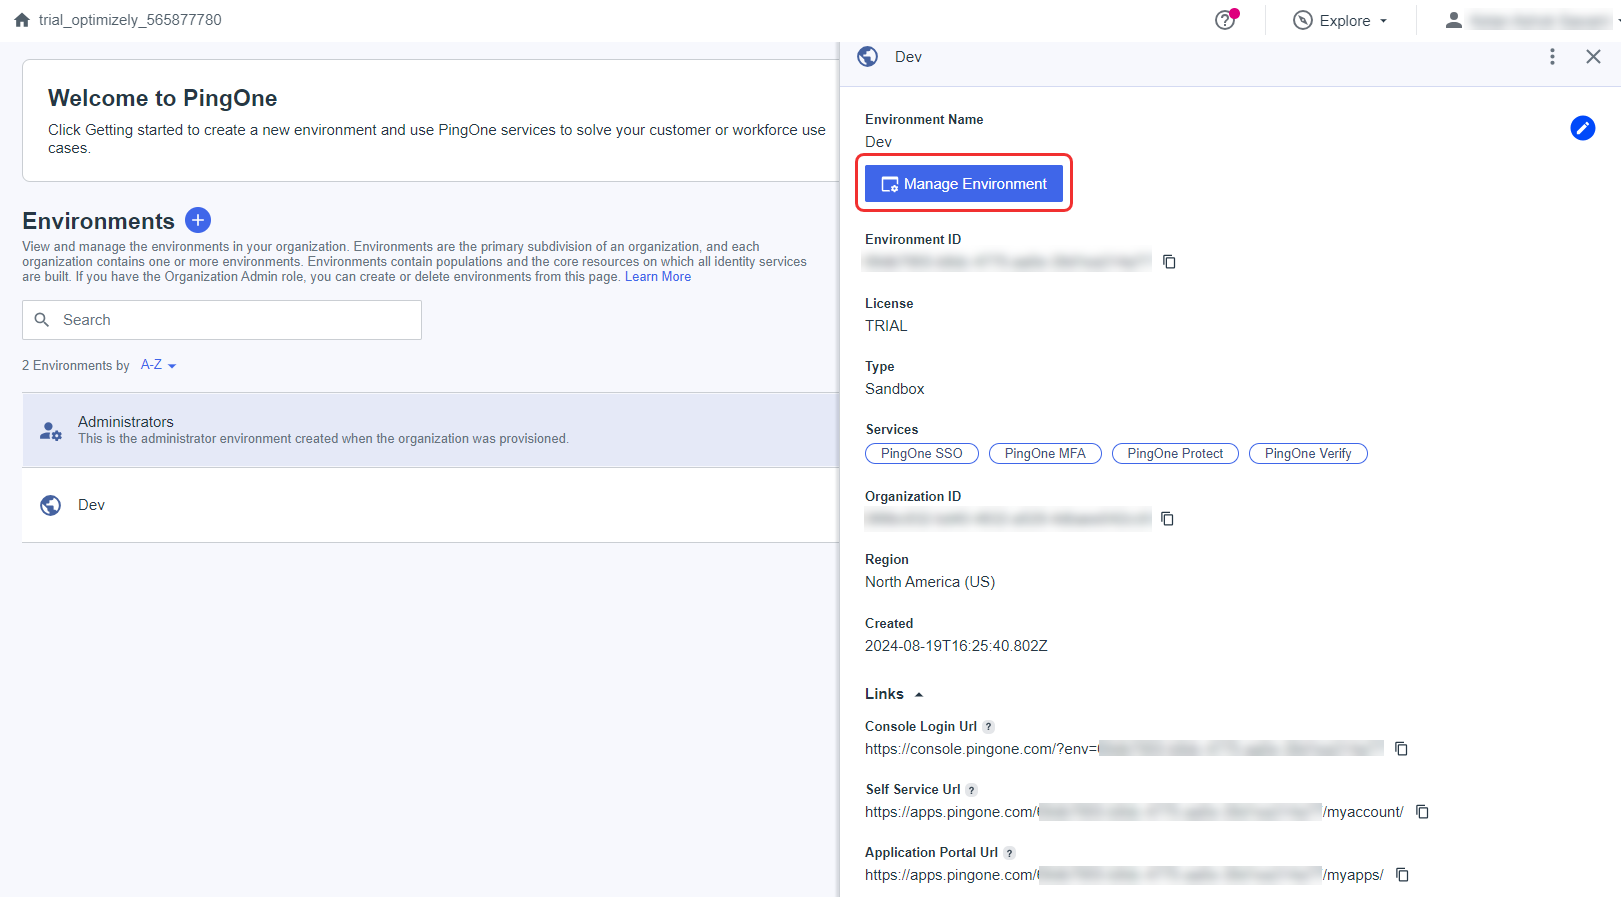This screenshot has height=897, width=1621.
Task: Click the Welcome to PingOne heading
Action: tap(163, 98)
